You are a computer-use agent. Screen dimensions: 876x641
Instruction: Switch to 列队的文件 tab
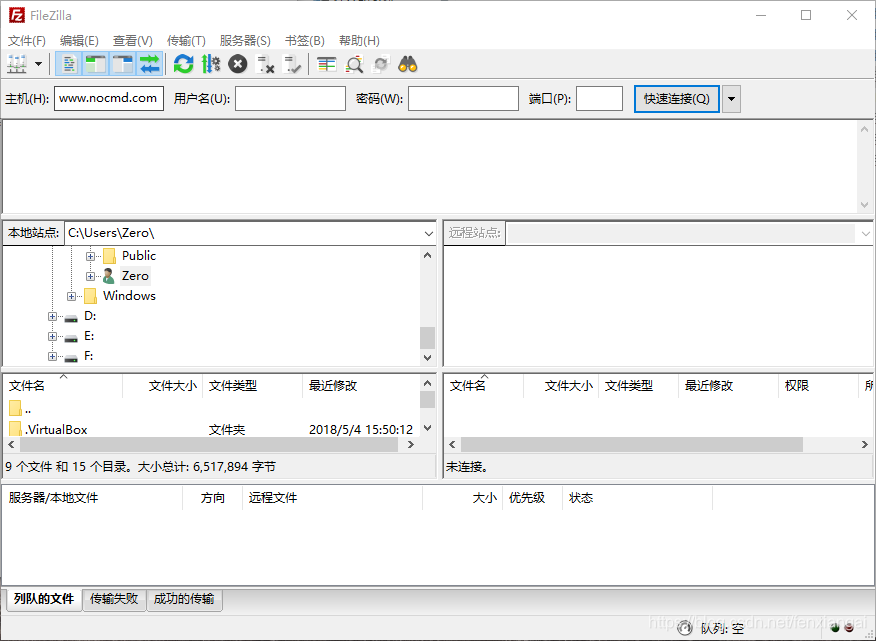point(44,599)
